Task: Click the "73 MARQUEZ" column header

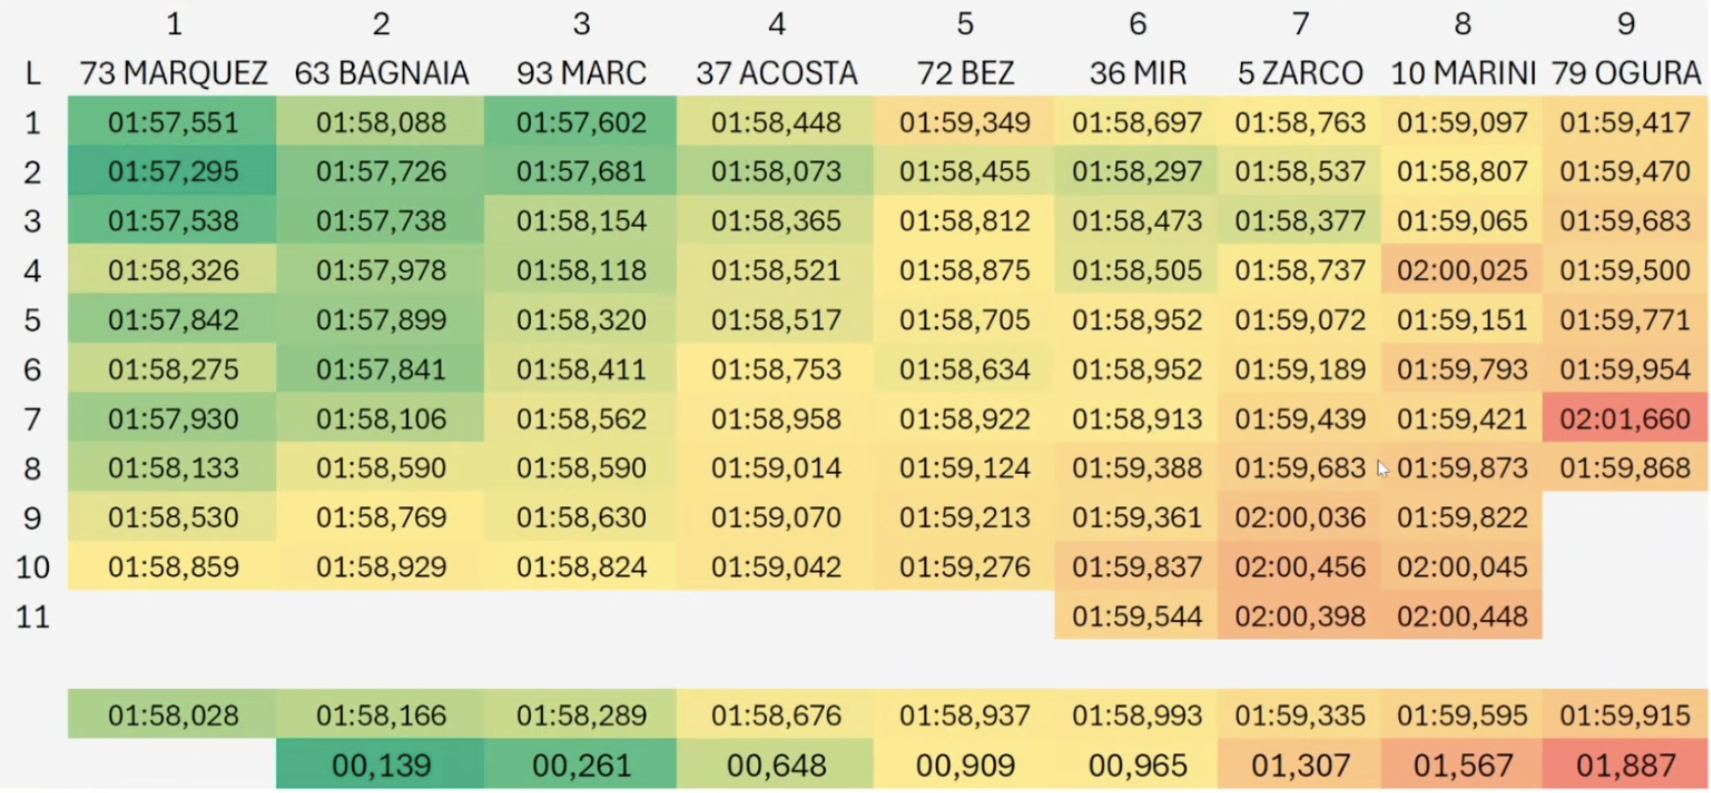Action: point(173,73)
